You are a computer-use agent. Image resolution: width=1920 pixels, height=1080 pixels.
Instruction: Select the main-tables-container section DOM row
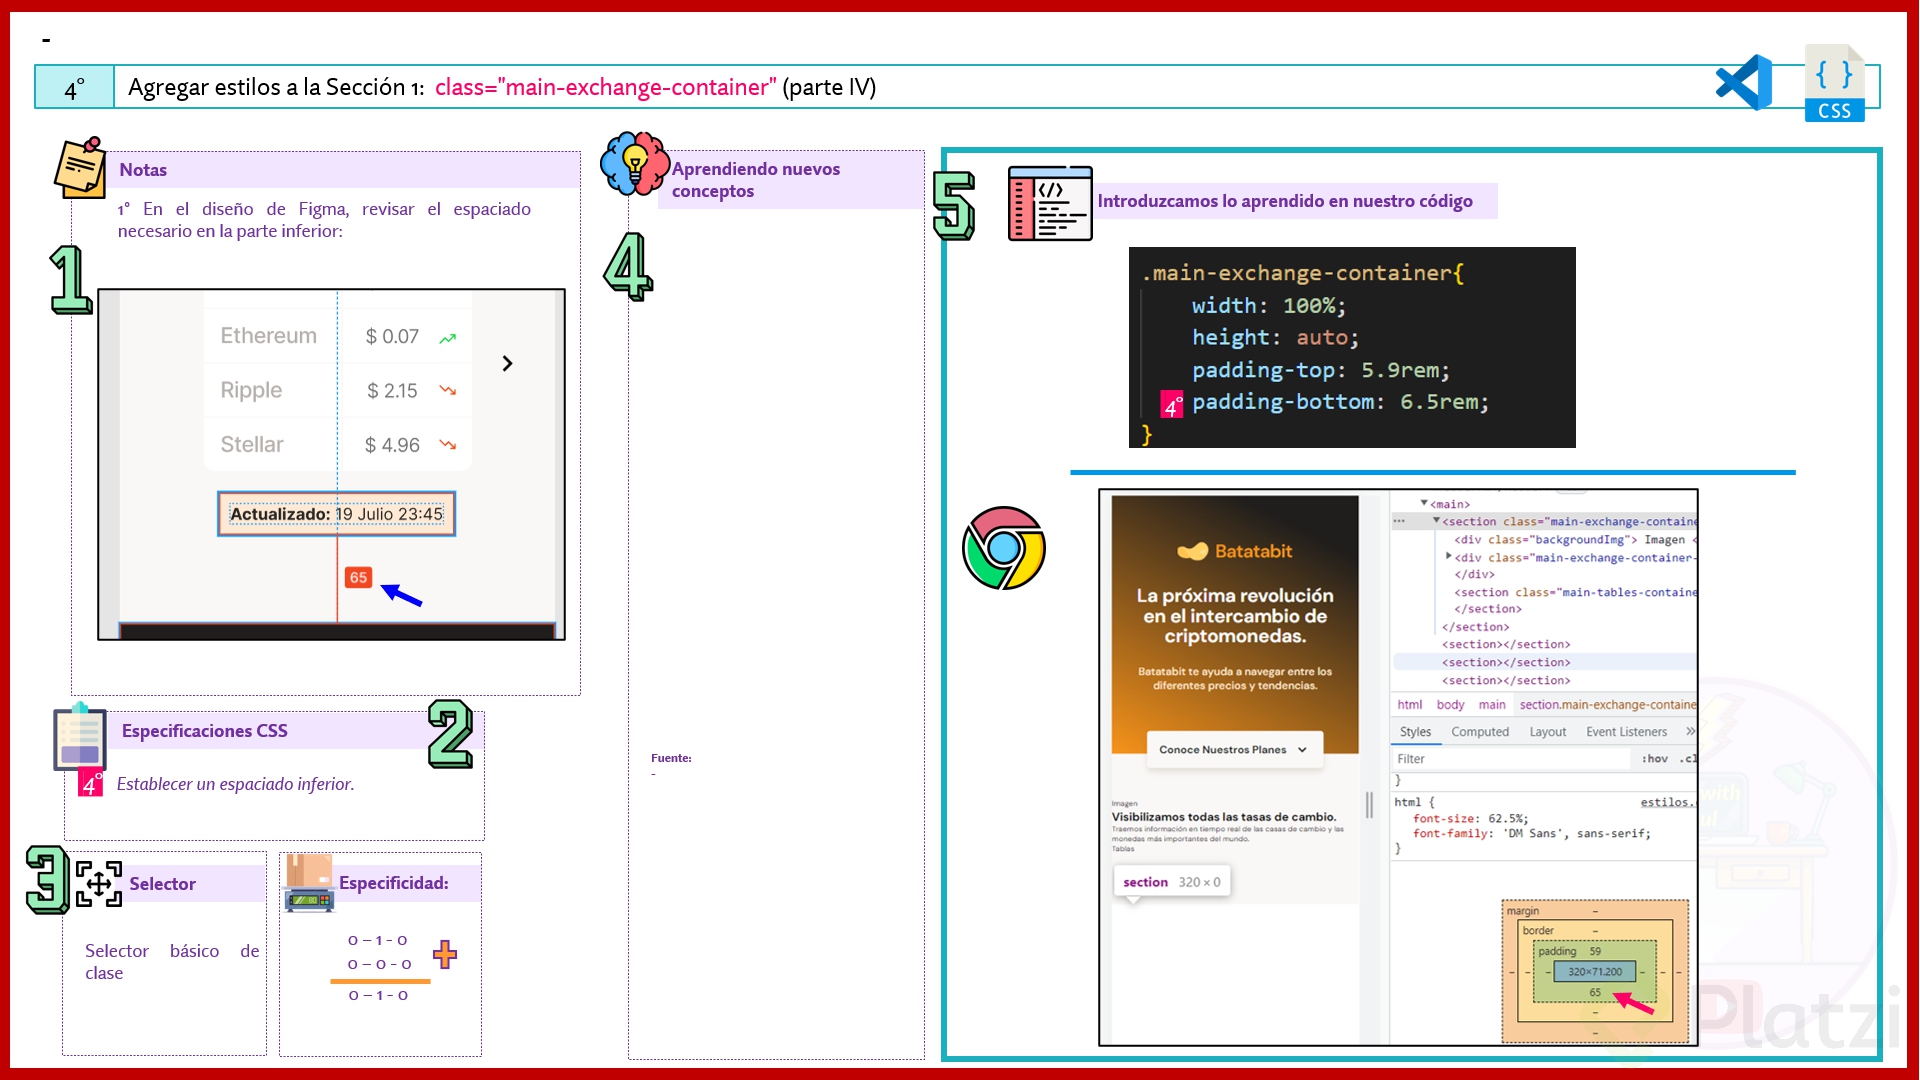click(x=1574, y=593)
